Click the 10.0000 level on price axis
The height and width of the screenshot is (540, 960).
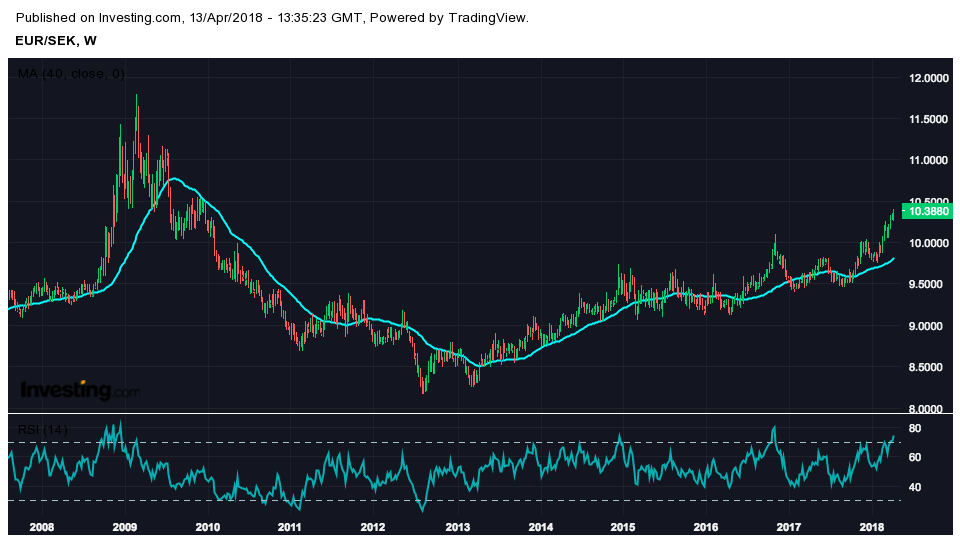(x=929, y=244)
